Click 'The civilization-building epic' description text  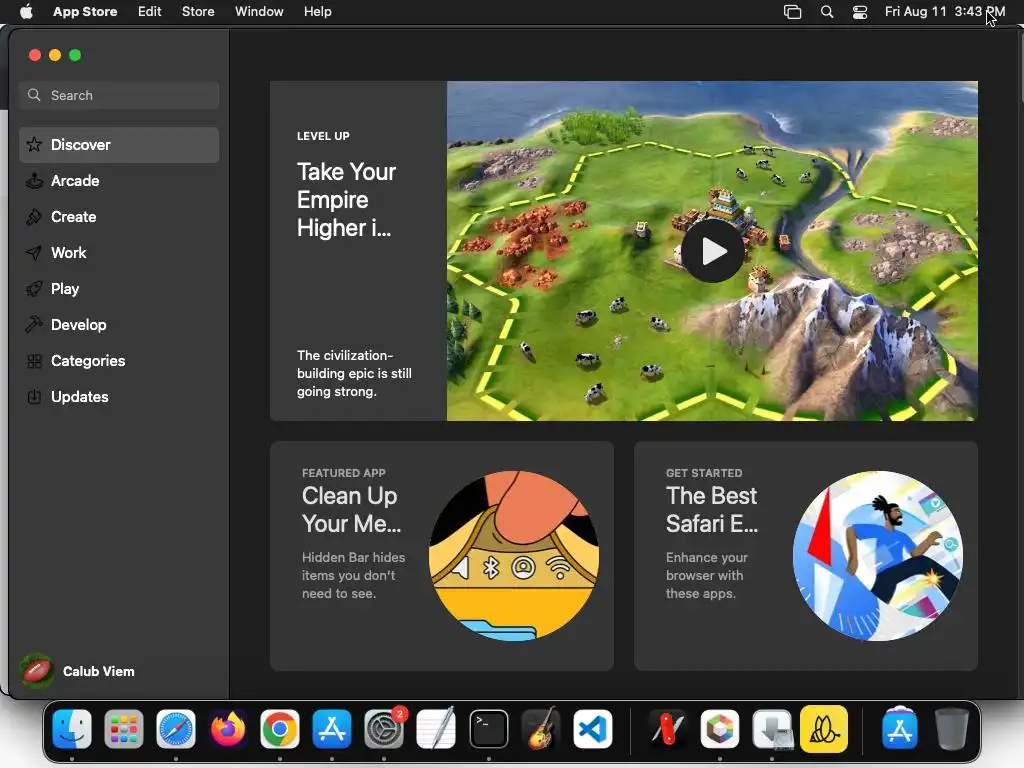tap(354, 374)
